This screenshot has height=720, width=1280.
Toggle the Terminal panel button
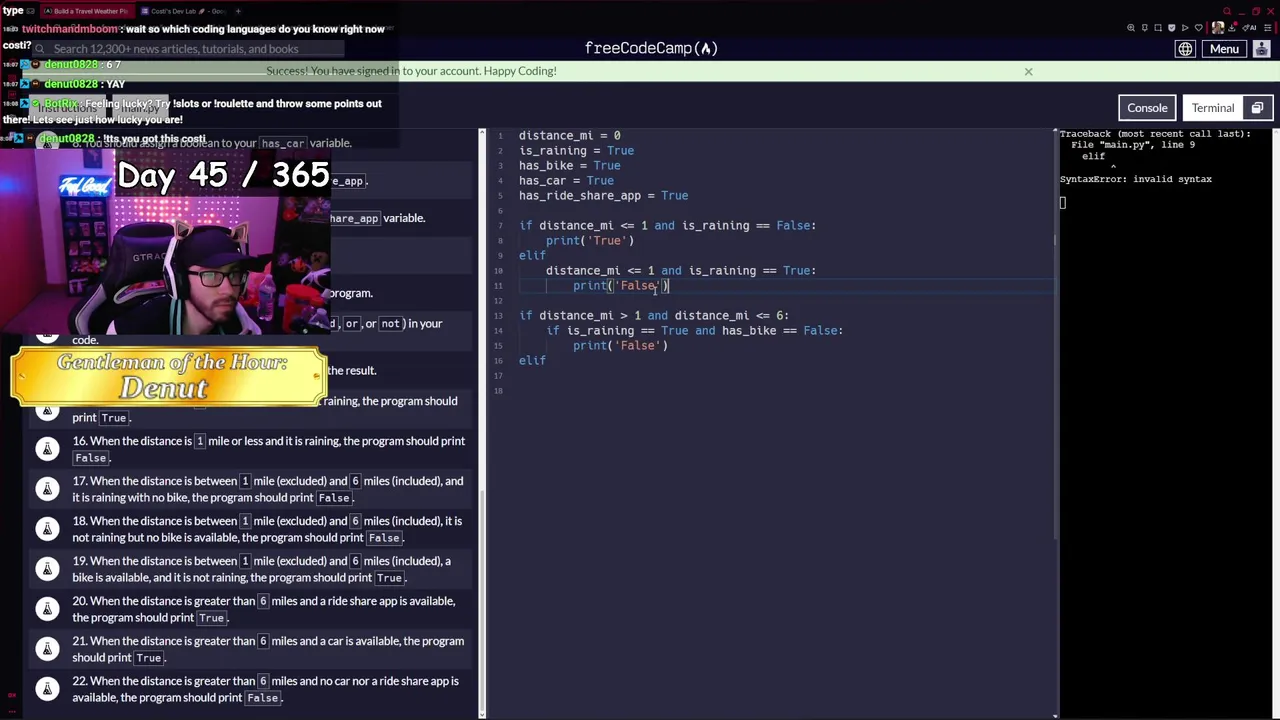click(x=1213, y=108)
